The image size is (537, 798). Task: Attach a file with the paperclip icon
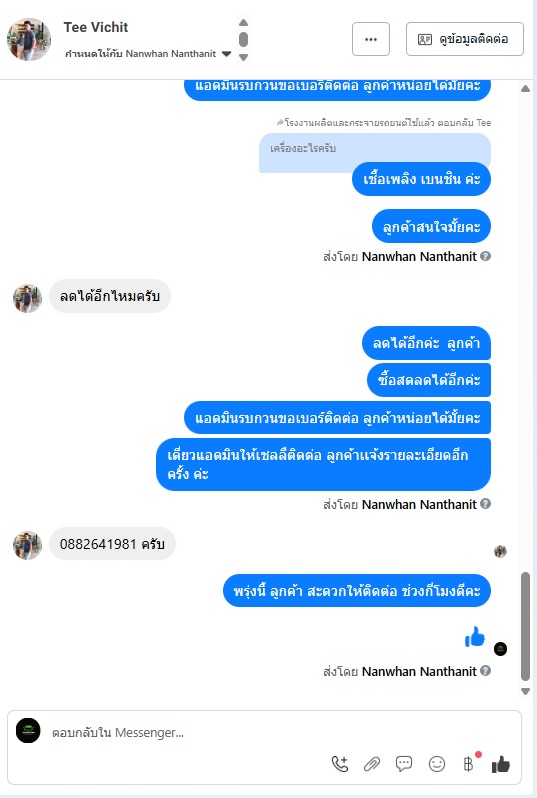tap(372, 764)
